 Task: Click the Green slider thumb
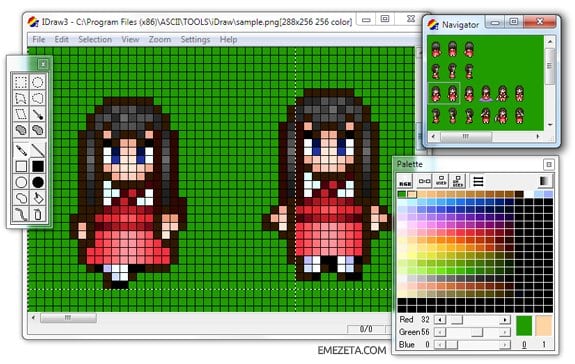(477, 332)
